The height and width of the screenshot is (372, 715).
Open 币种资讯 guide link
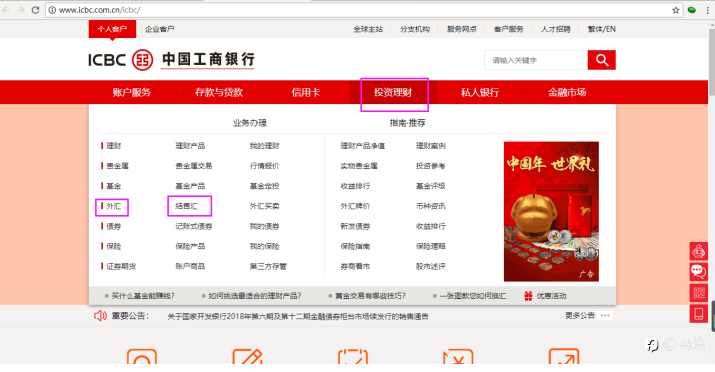pos(430,206)
